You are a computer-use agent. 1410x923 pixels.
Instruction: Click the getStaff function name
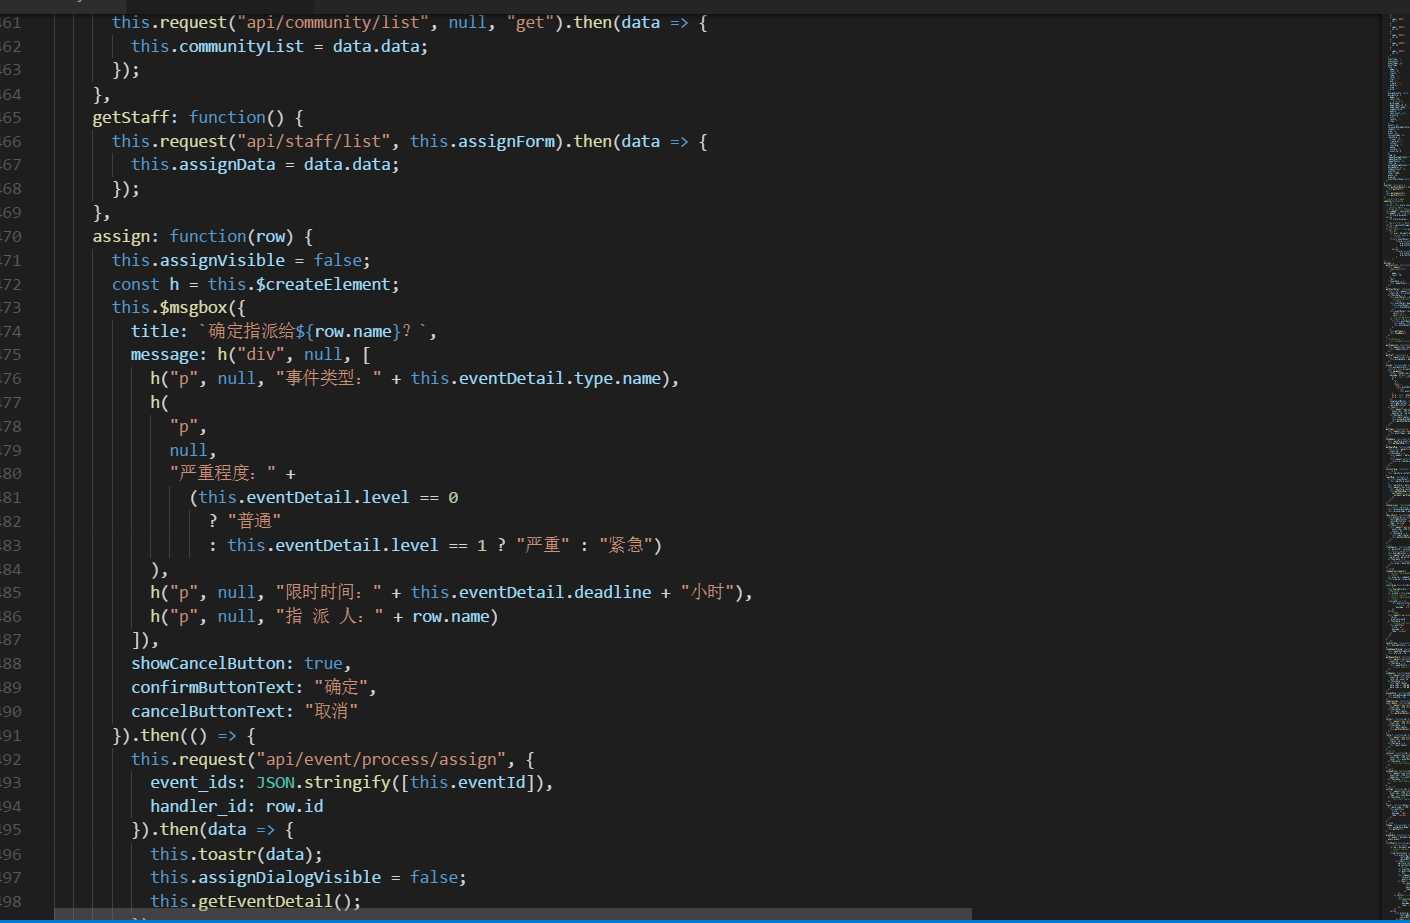(130, 117)
